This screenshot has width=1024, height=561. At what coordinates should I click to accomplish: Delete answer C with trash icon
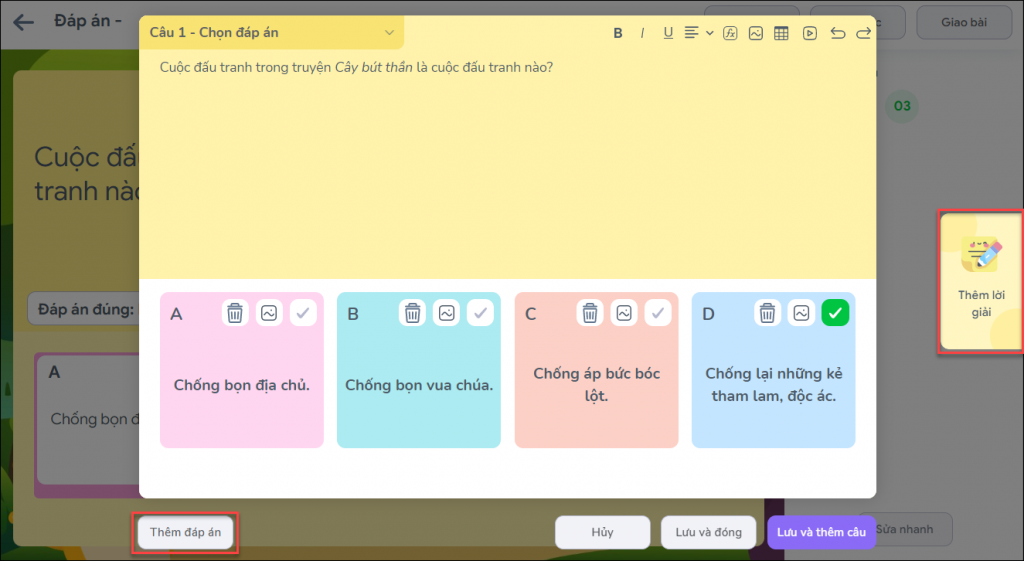click(x=590, y=313)
